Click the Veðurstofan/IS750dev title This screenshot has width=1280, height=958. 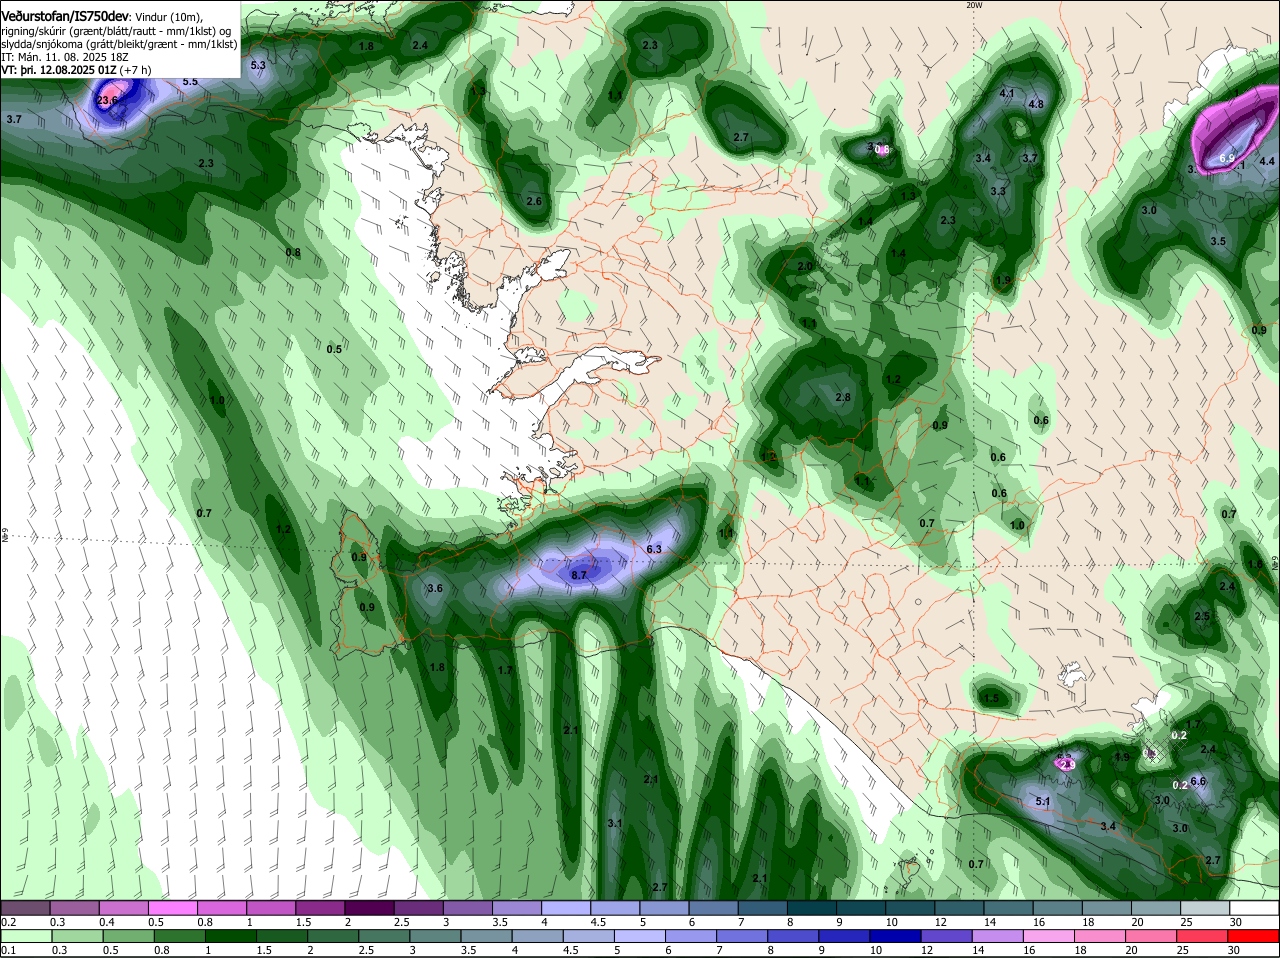tap(64, 15)
